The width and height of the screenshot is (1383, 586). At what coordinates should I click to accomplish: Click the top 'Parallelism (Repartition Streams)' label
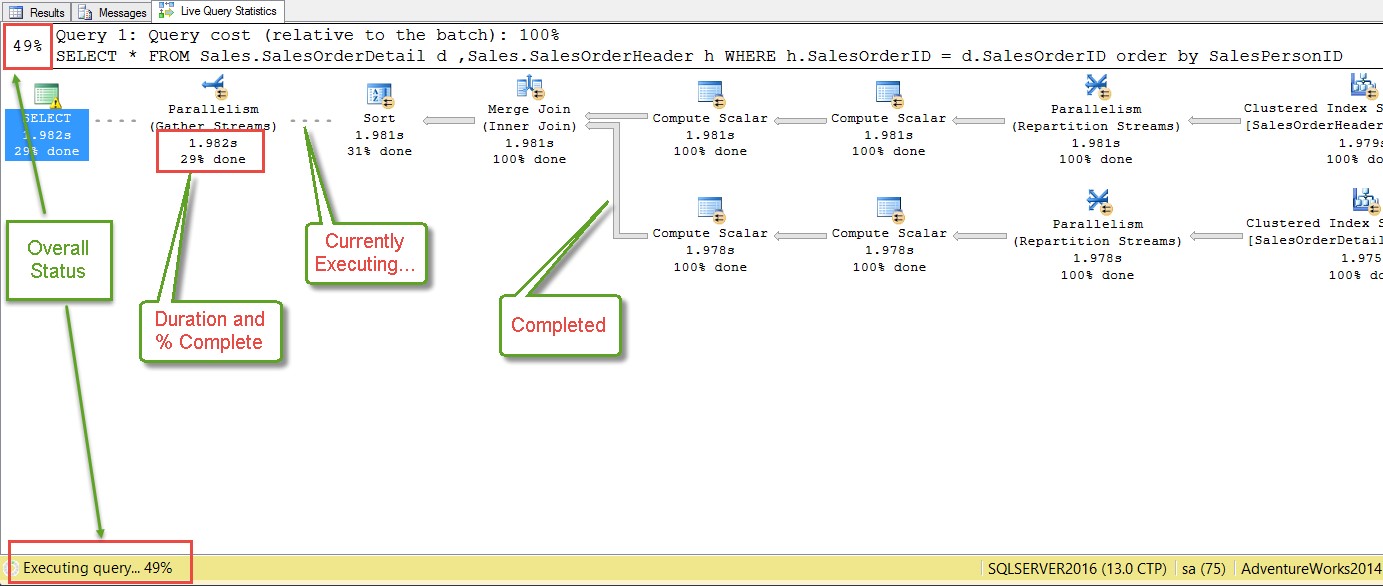coord(1096,118)
